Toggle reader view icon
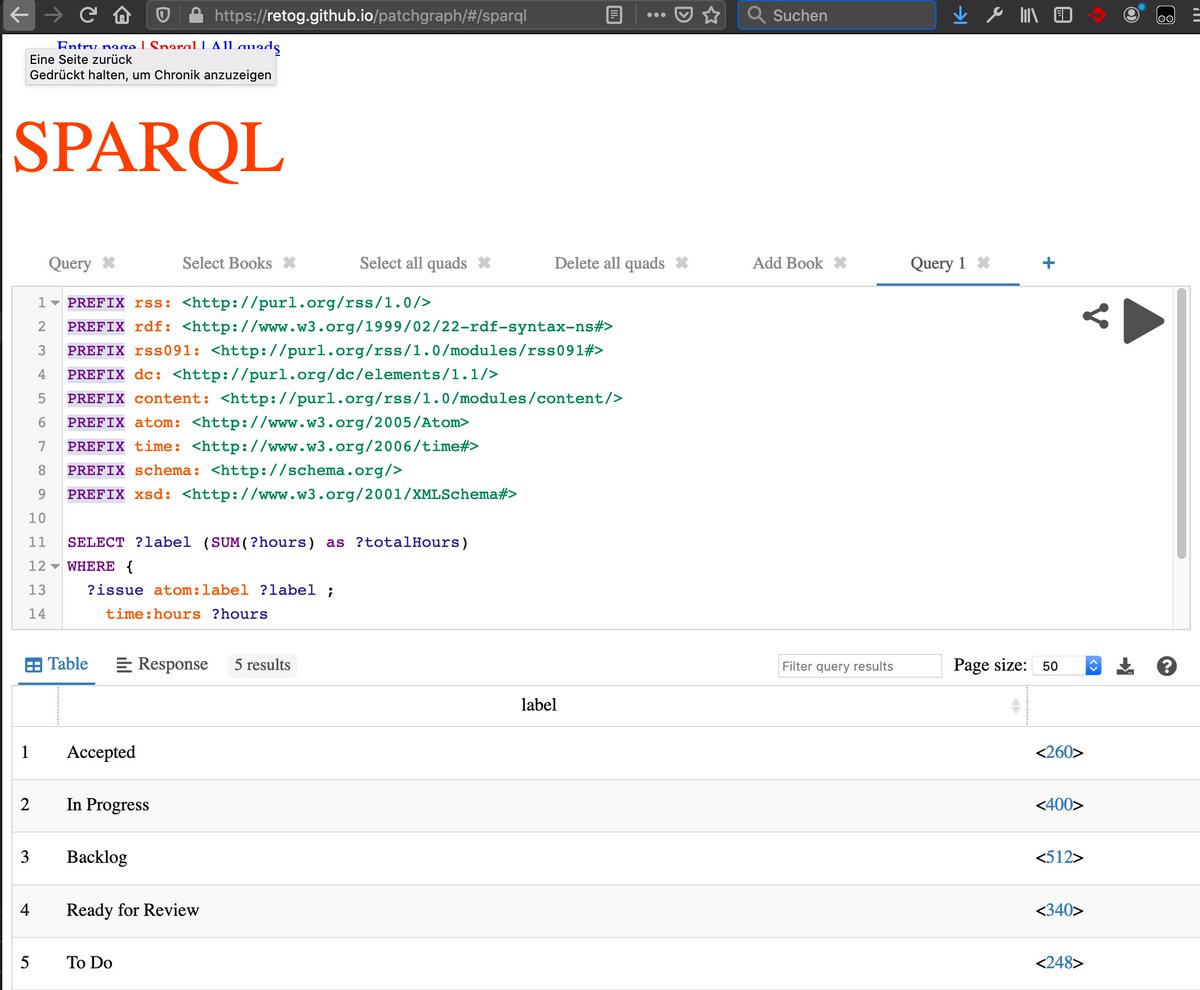1200x990 pixels. tap(614, 15)
